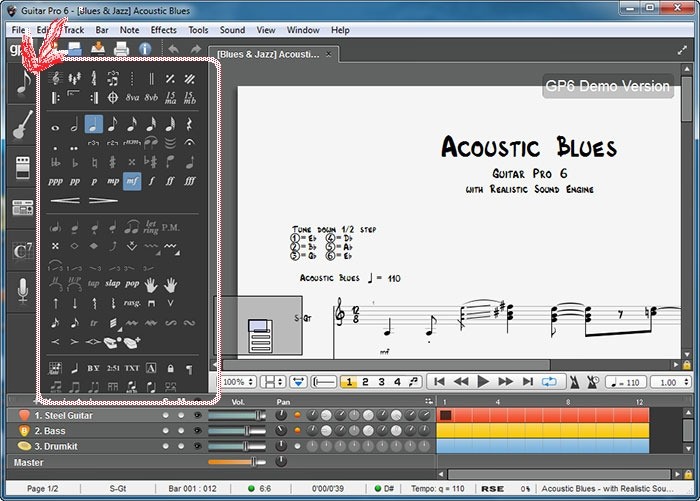Open the 1.00 playback speed dropdown
Screen dimensions: 700x501
coord(666,382)
